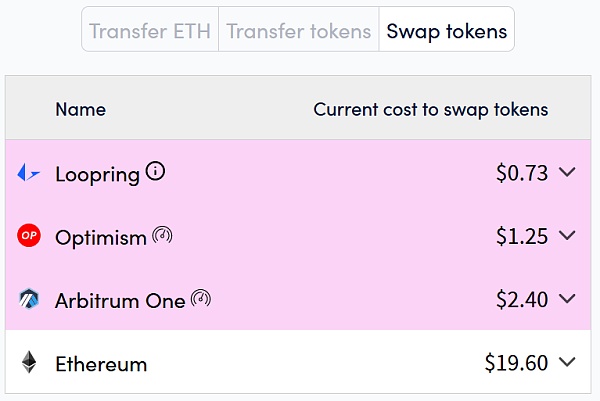Expand the Loopring row chevron
The width and height of the screenshot is (600, 401).
(x=567, y=173)
